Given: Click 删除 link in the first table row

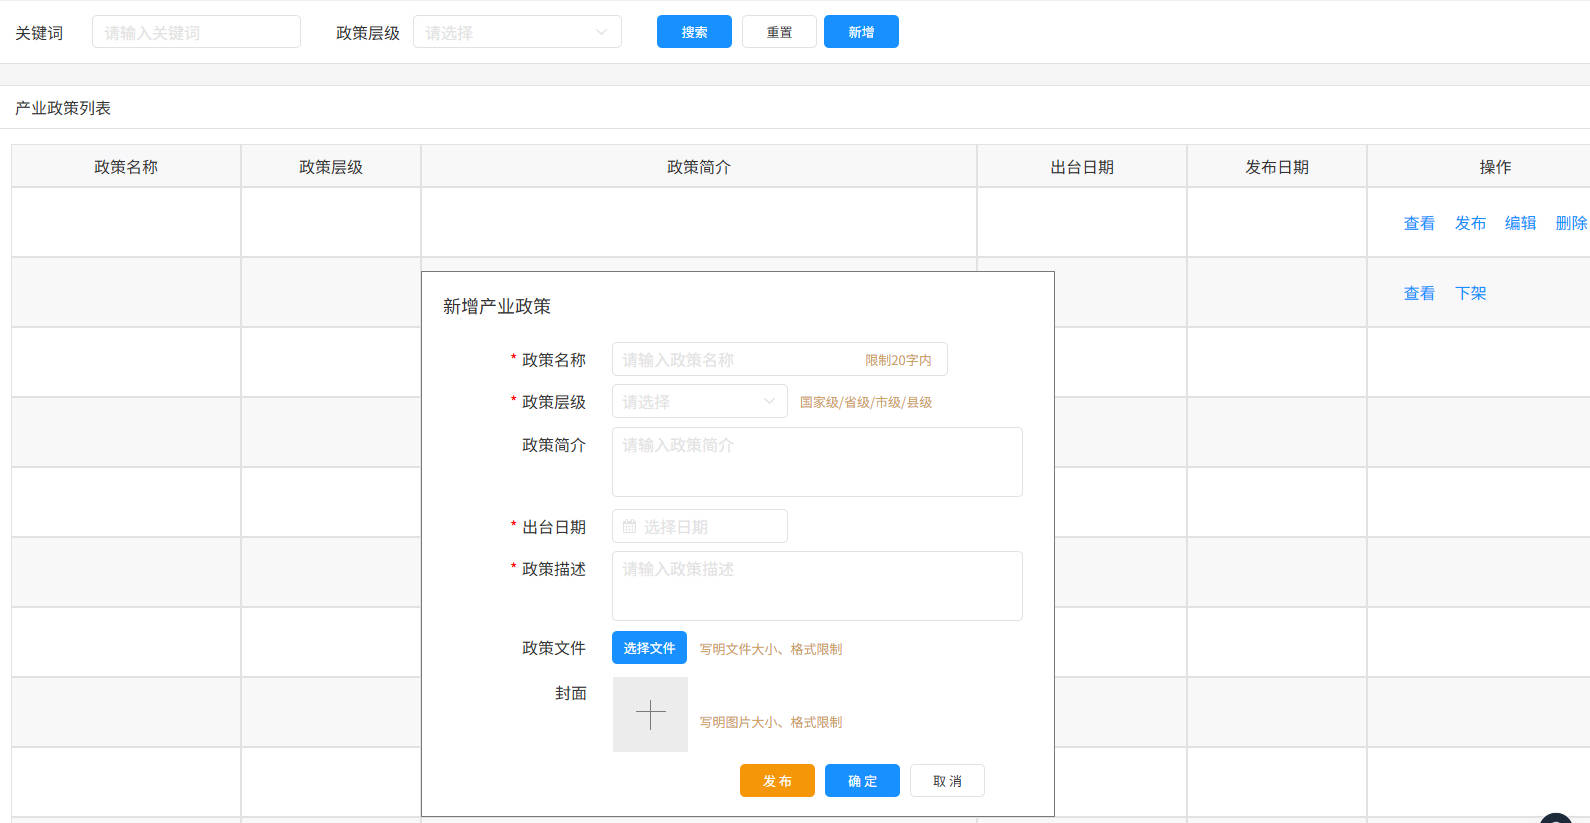Looking at the screenshot, I should point(1571,223).
